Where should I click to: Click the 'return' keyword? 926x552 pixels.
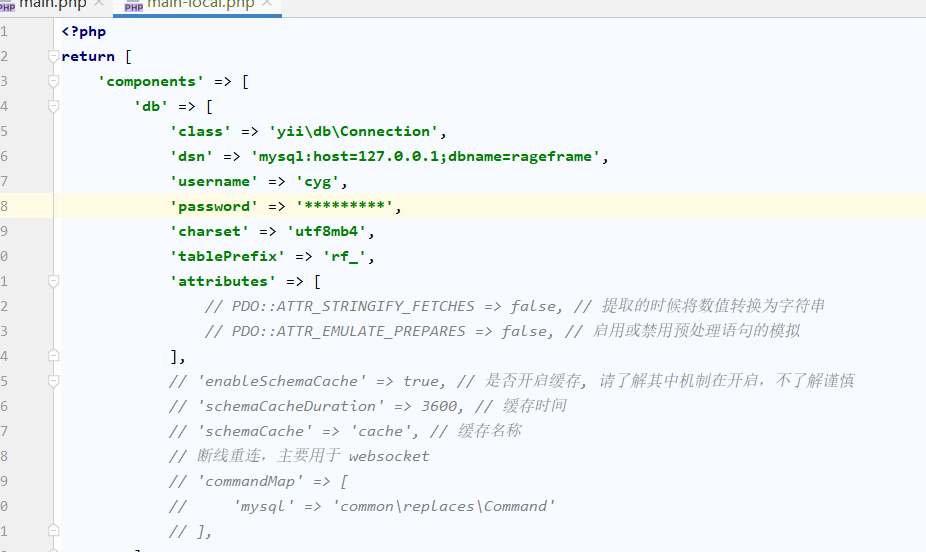[x=88, y=57]
